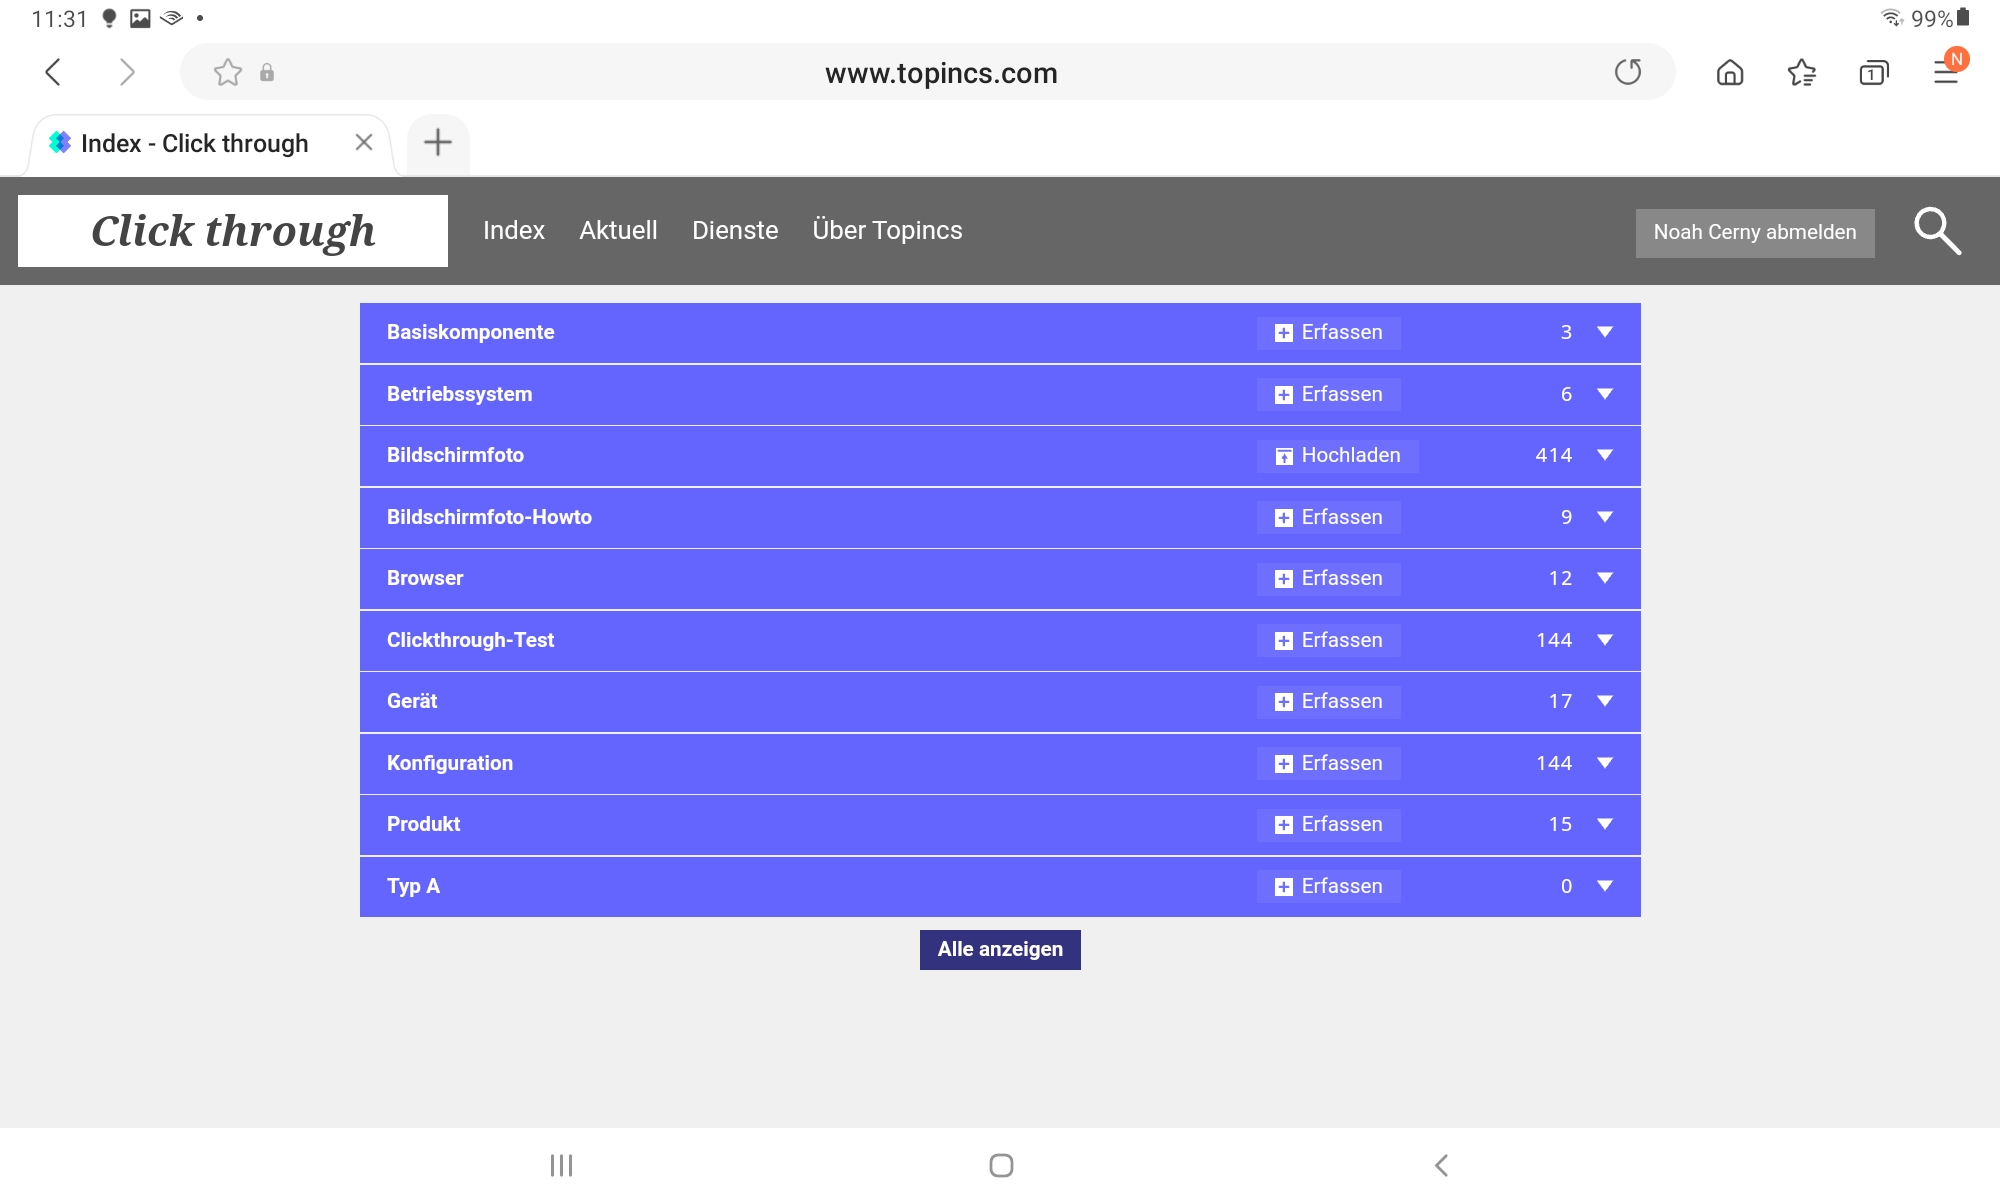Click the search magnifier icon
This screenshot has height=1200, width=2000.
click(x=1937, y=232)
